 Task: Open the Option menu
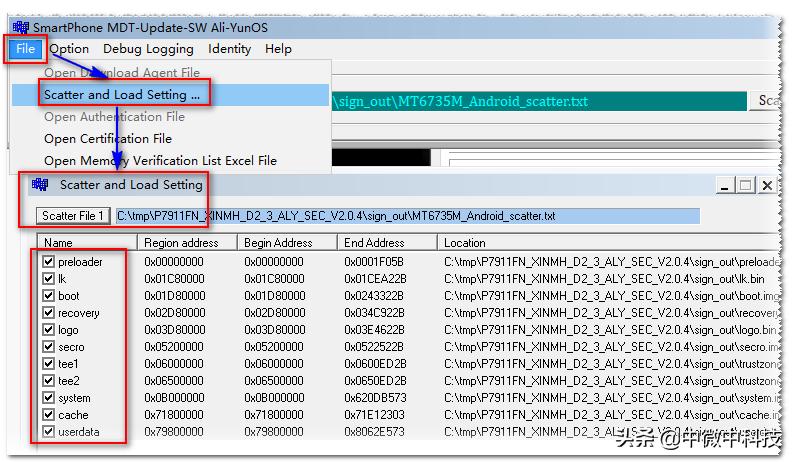(69, 48)
